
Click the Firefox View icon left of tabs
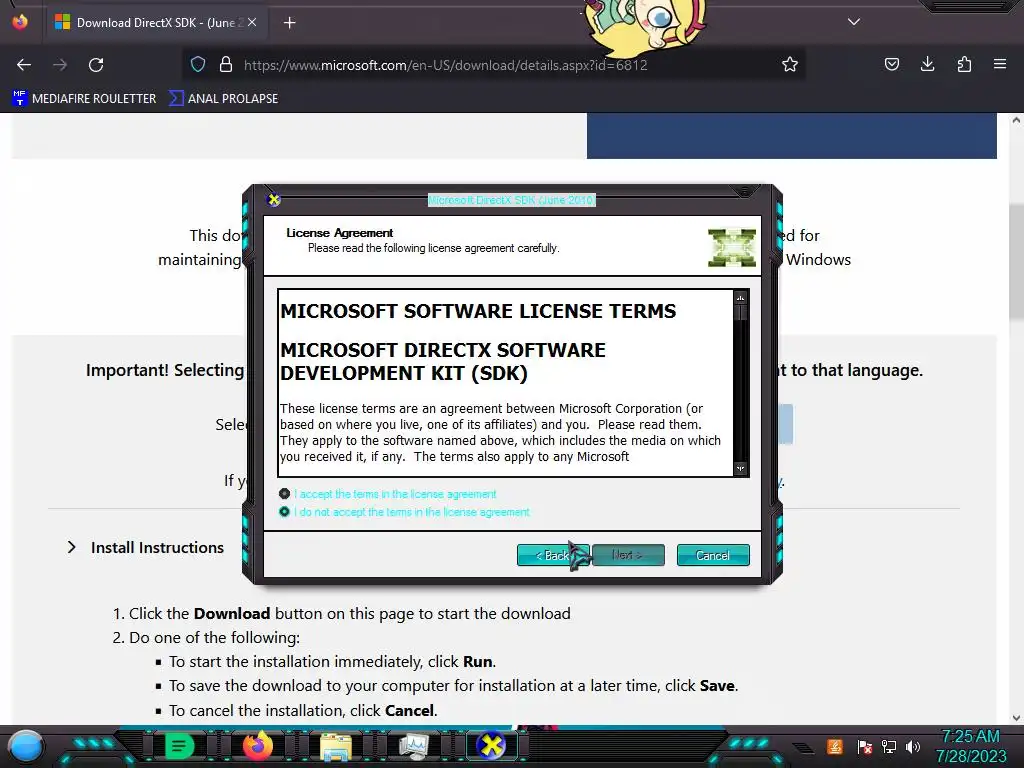coord(20,22)
